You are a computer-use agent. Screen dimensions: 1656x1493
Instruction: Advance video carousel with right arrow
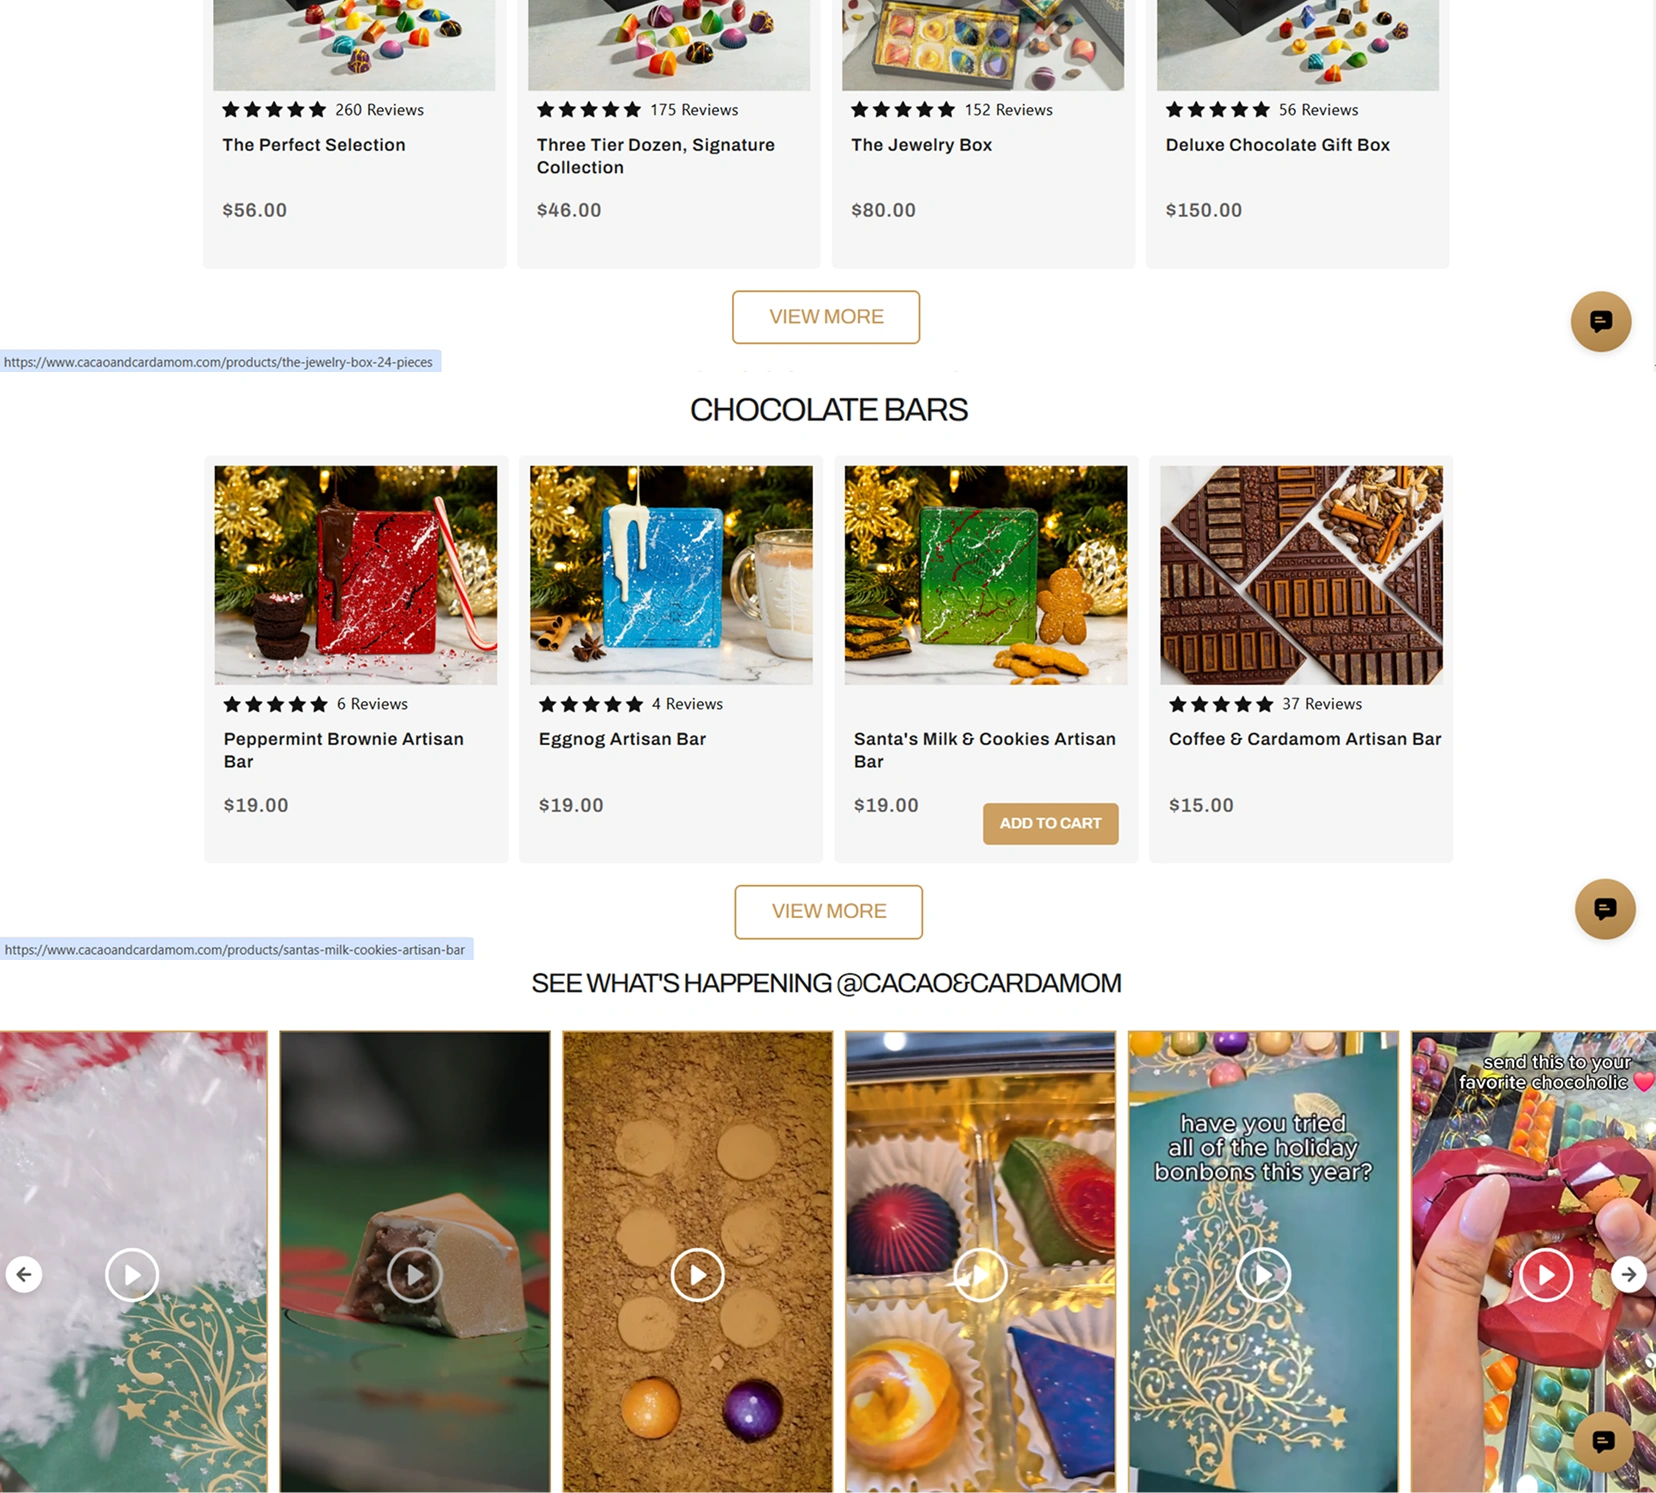click(x=1628, y=1274)
